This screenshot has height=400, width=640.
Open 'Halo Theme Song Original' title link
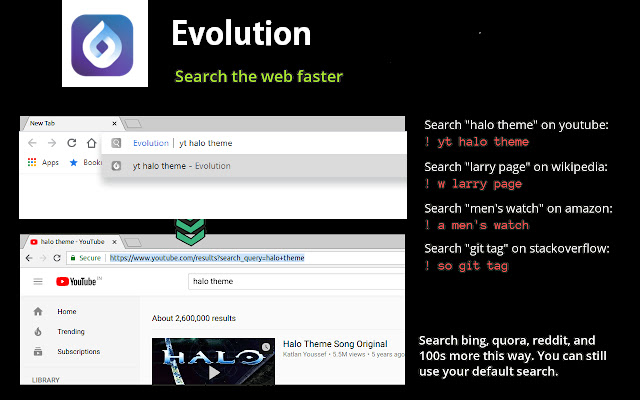coord(335,344)
